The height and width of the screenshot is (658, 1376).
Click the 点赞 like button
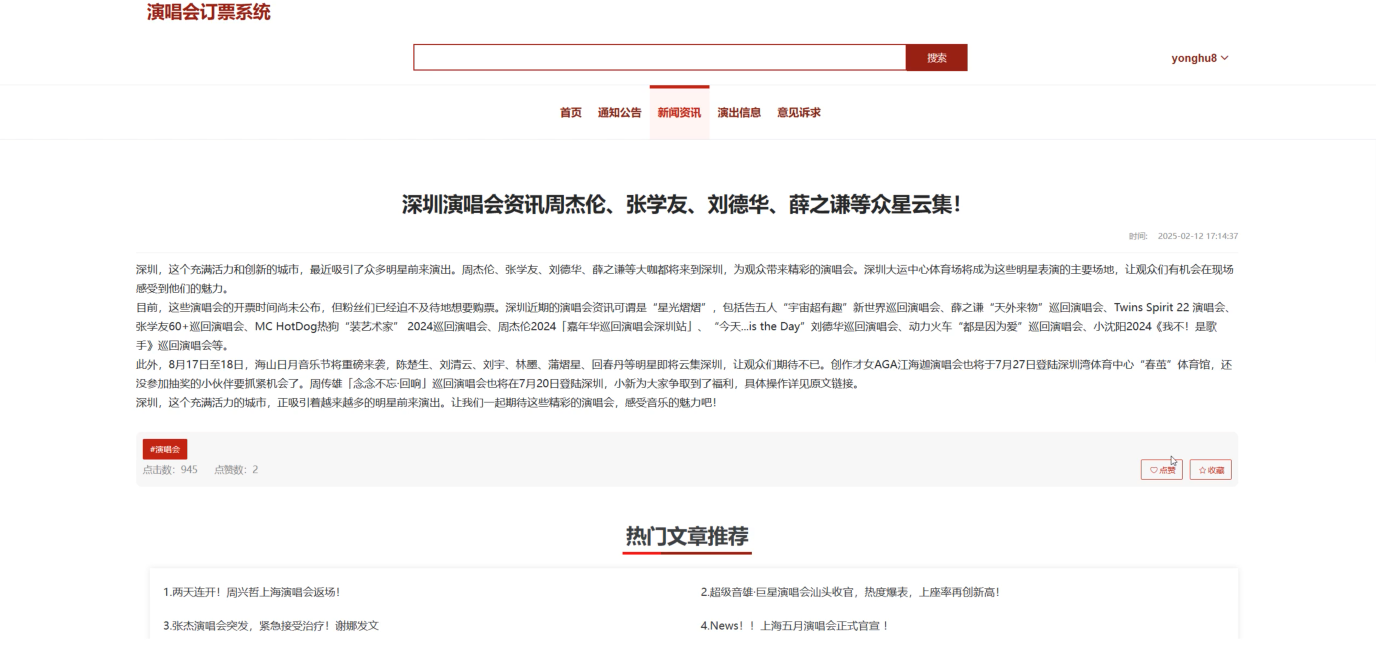[x=1161, y=470]
